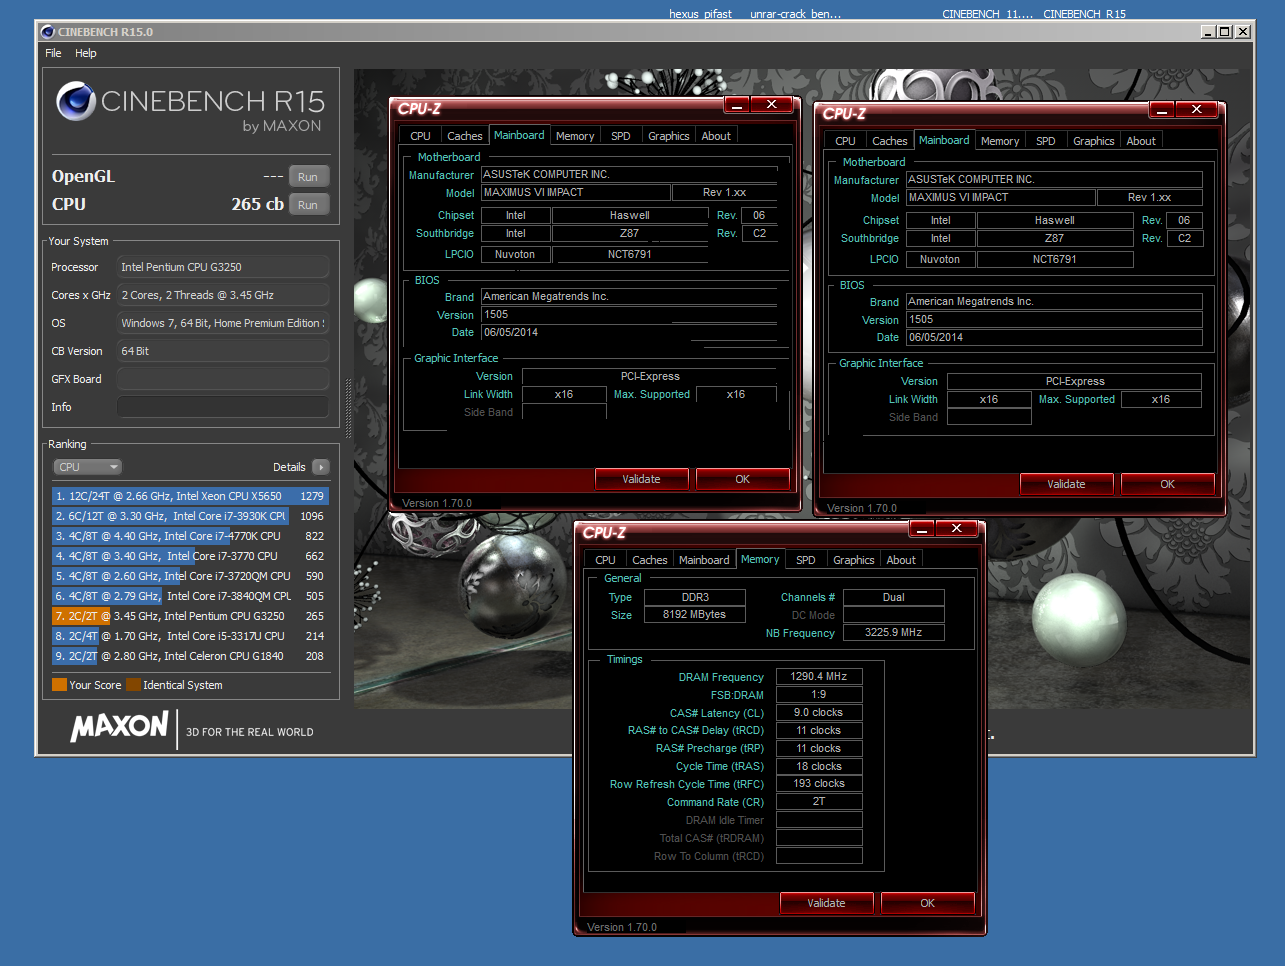Minimize the right CPU-Z window
1285x966 pixels.
click(1161, 109)
